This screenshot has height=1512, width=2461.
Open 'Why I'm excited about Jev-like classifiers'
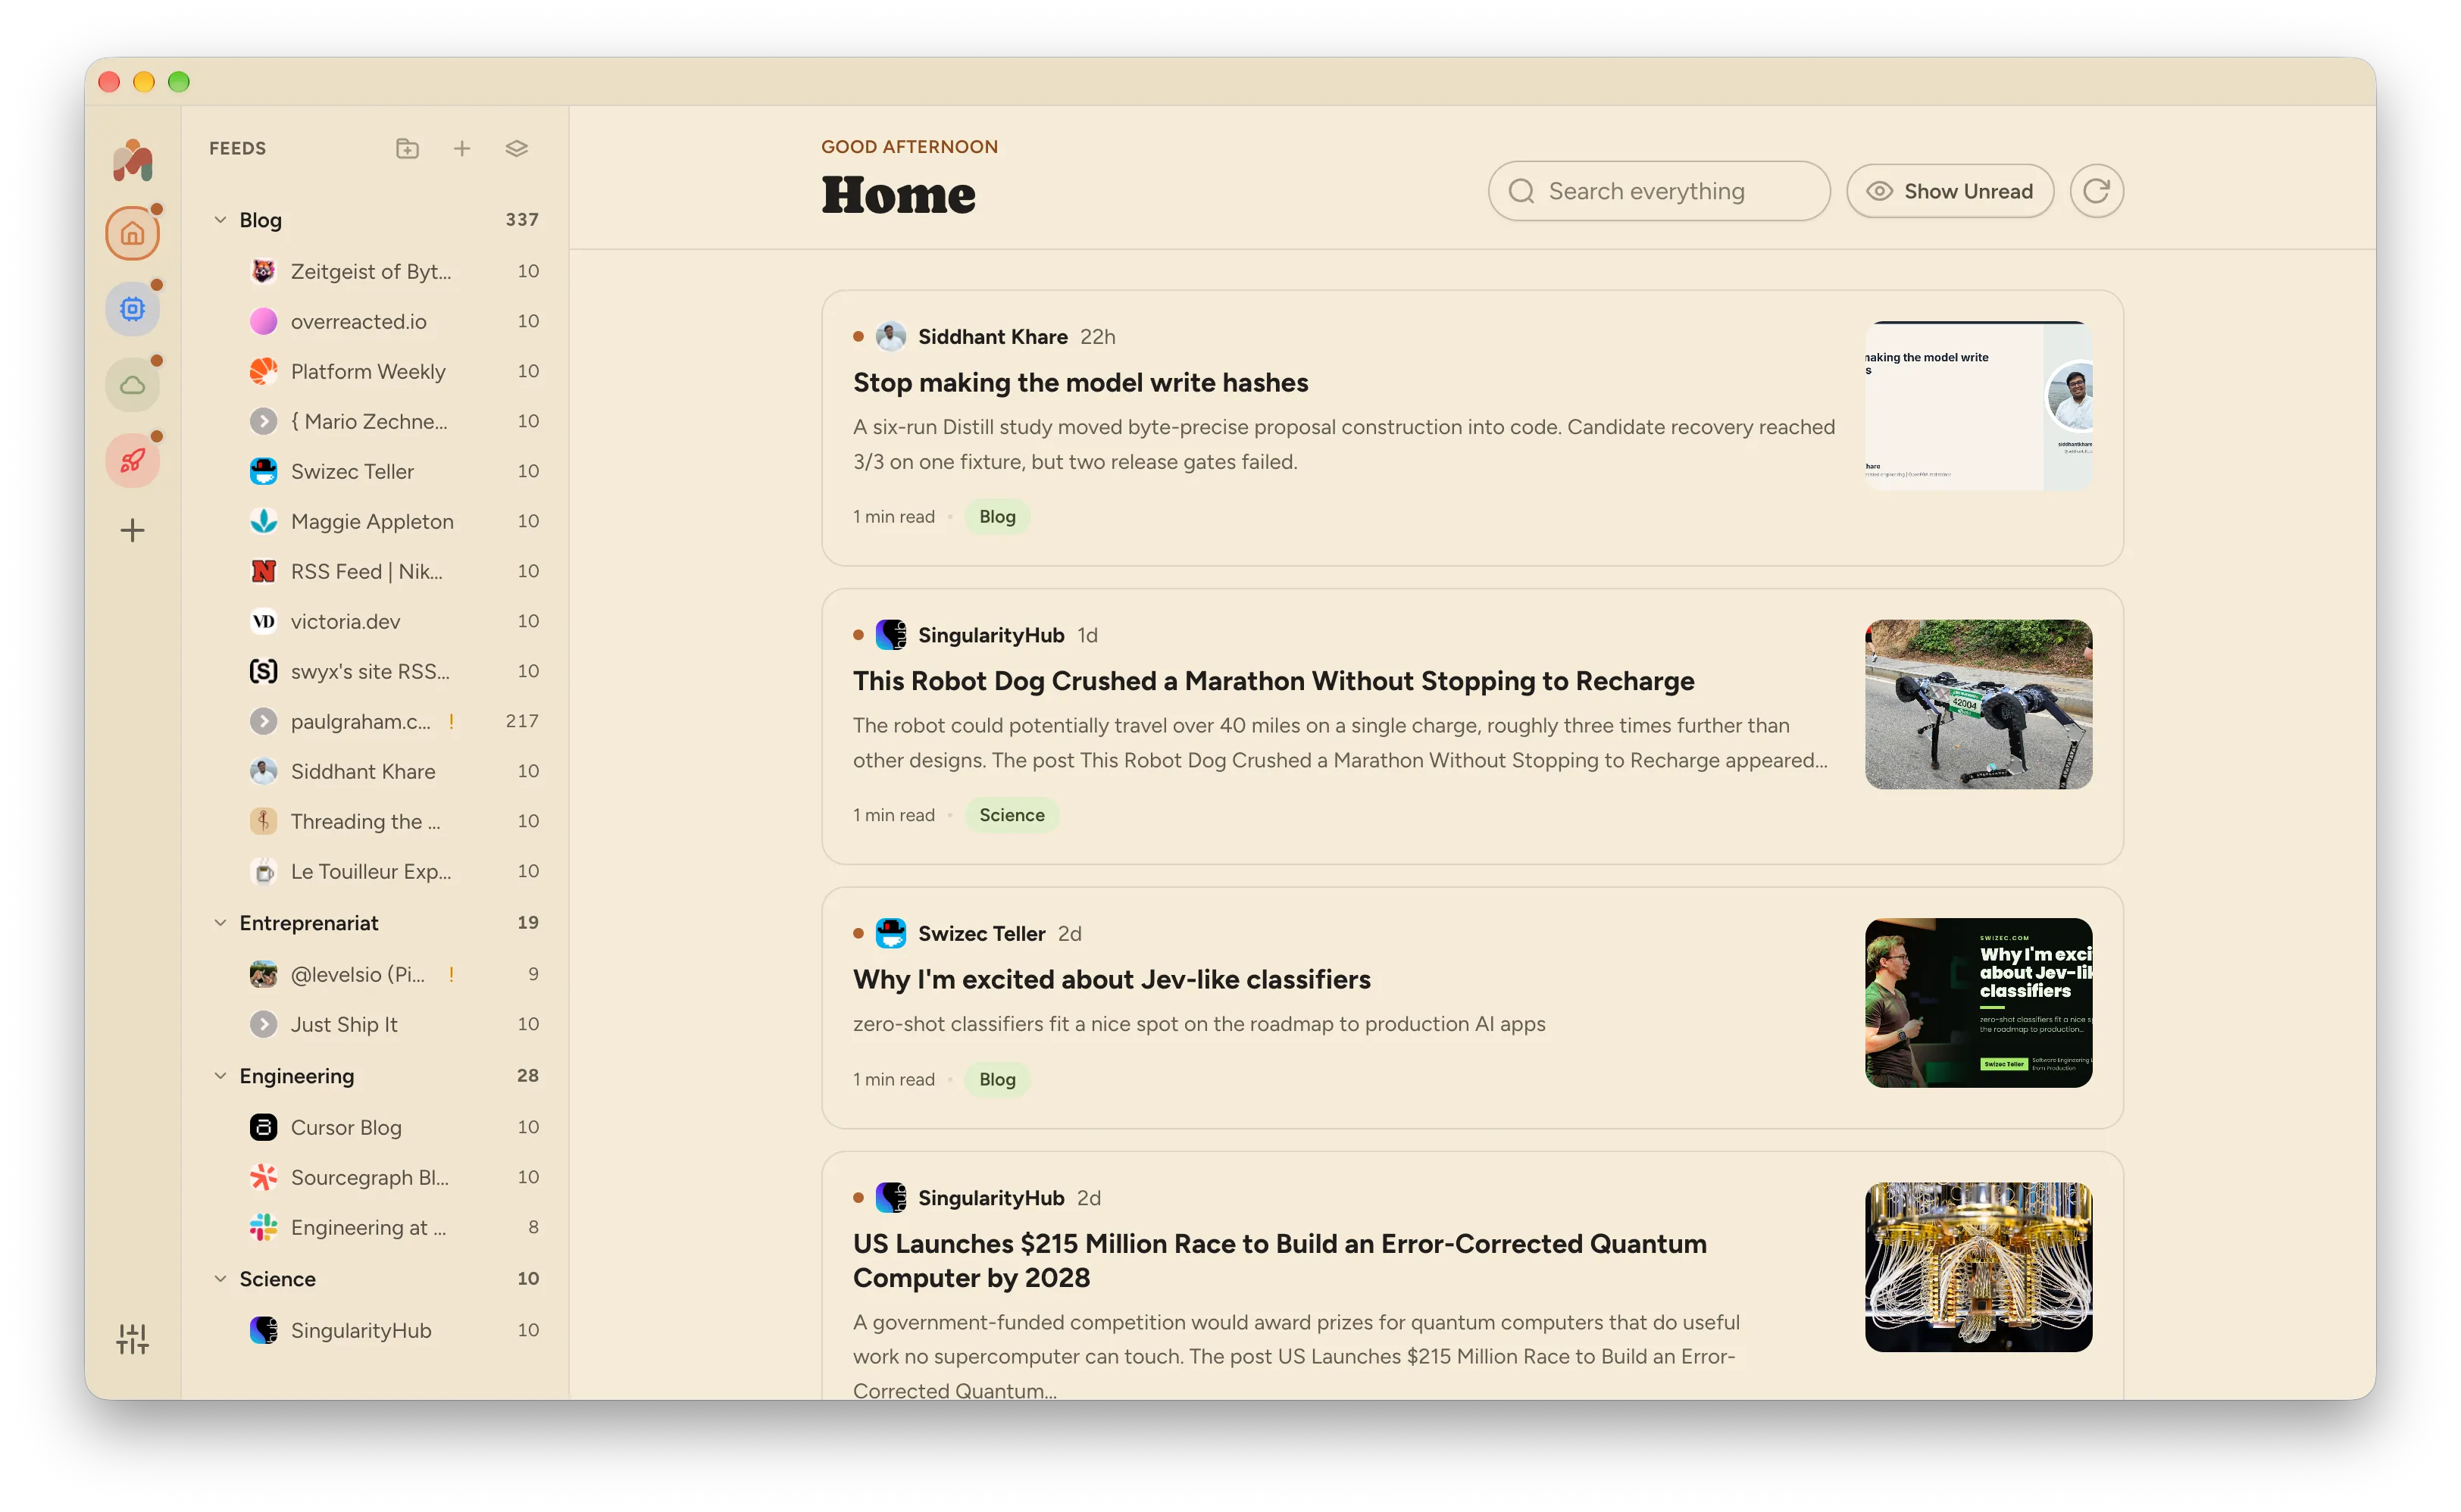point(1111,980)
